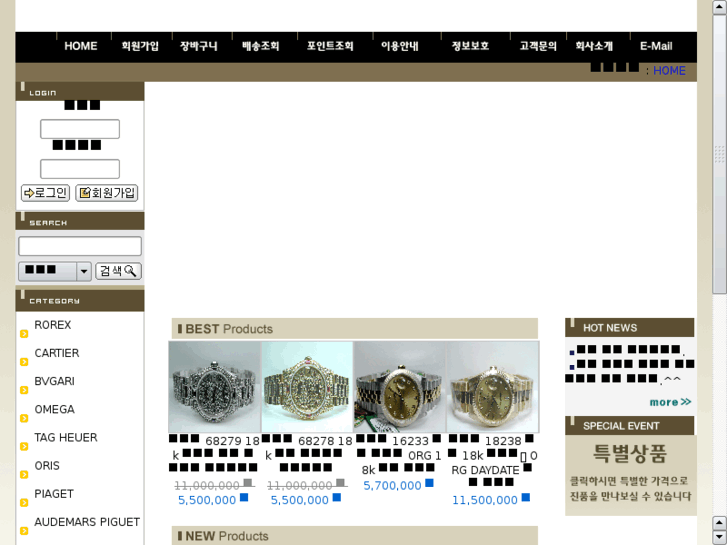Open 고객문의 in the top menu
Image resolution: width=727 pixels, height=545 pixels.
[x=538, y=46]
